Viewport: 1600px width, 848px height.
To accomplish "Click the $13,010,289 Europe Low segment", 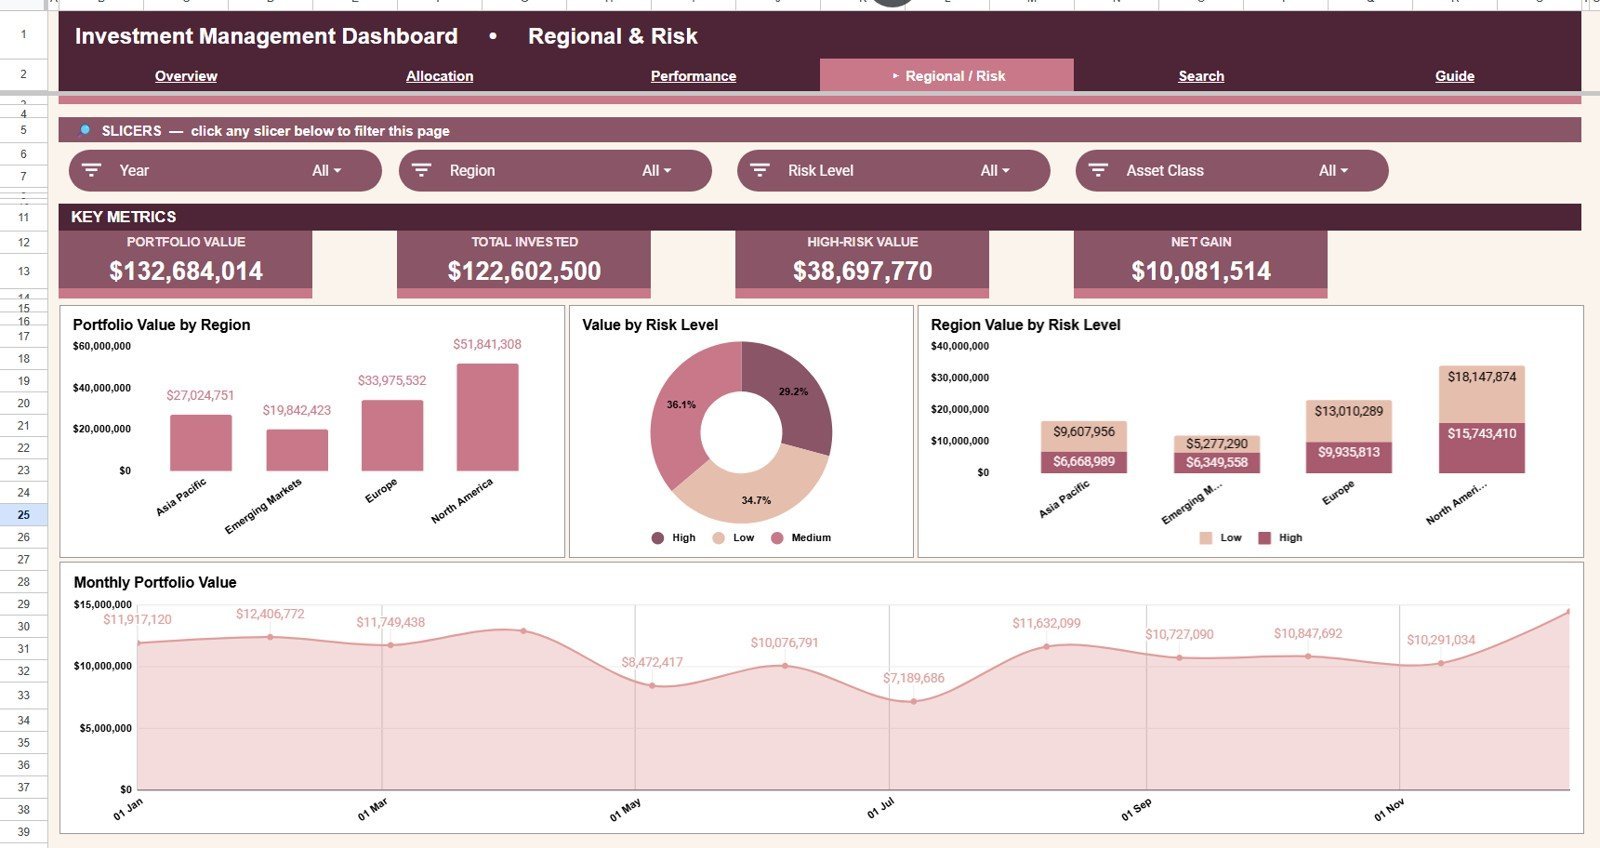I will [x=1349, y=421].
